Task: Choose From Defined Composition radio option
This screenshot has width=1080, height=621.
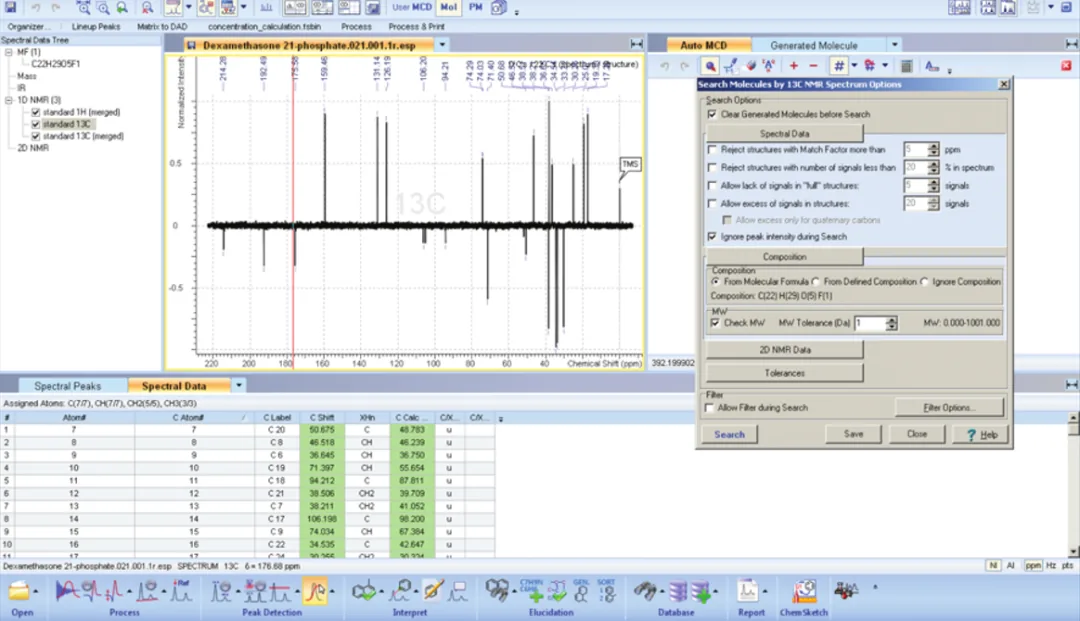Action: (816, 282)
